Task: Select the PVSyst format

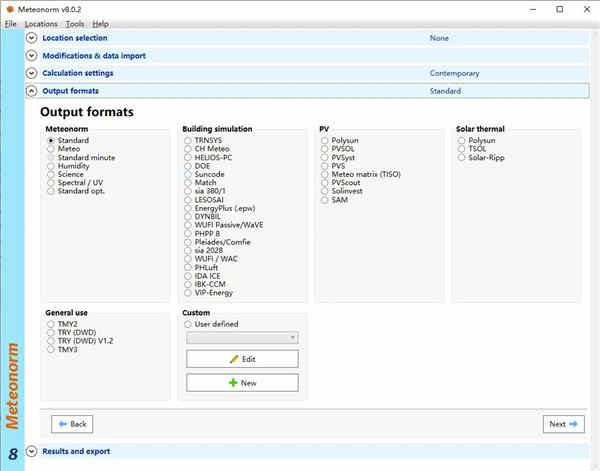Action: (x=338, y=158)
